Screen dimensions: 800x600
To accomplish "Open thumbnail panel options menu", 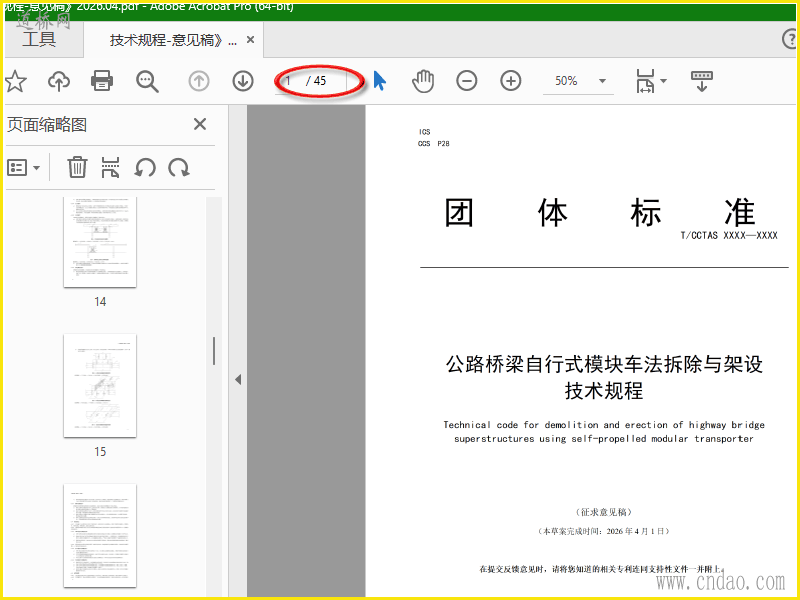I will click(x=23, y=167).
